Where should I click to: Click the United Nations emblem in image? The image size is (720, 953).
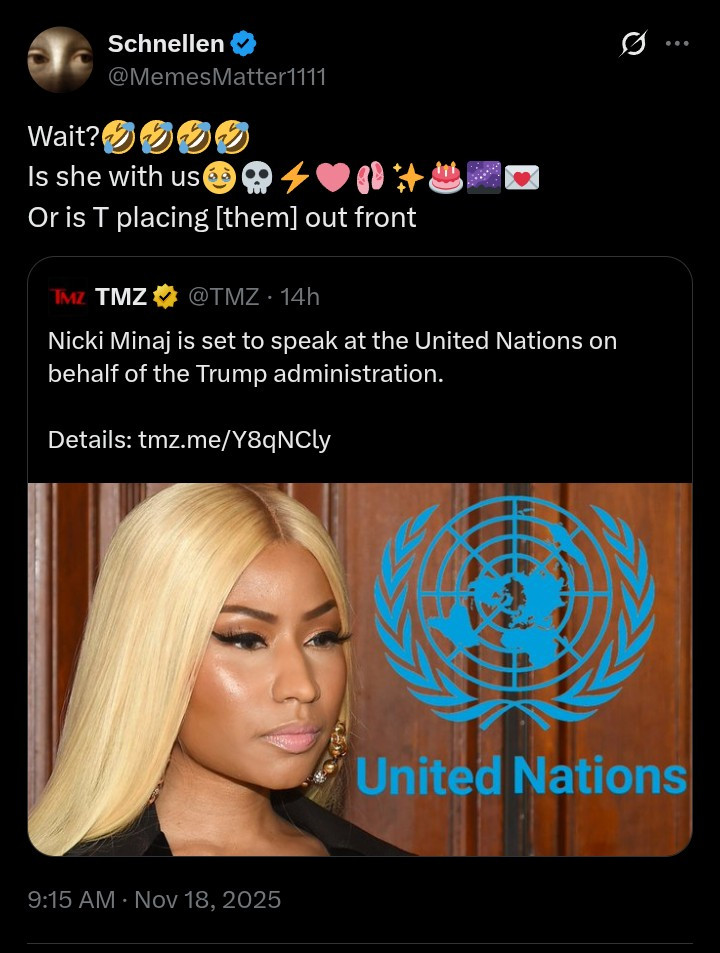tap(514, 613)
